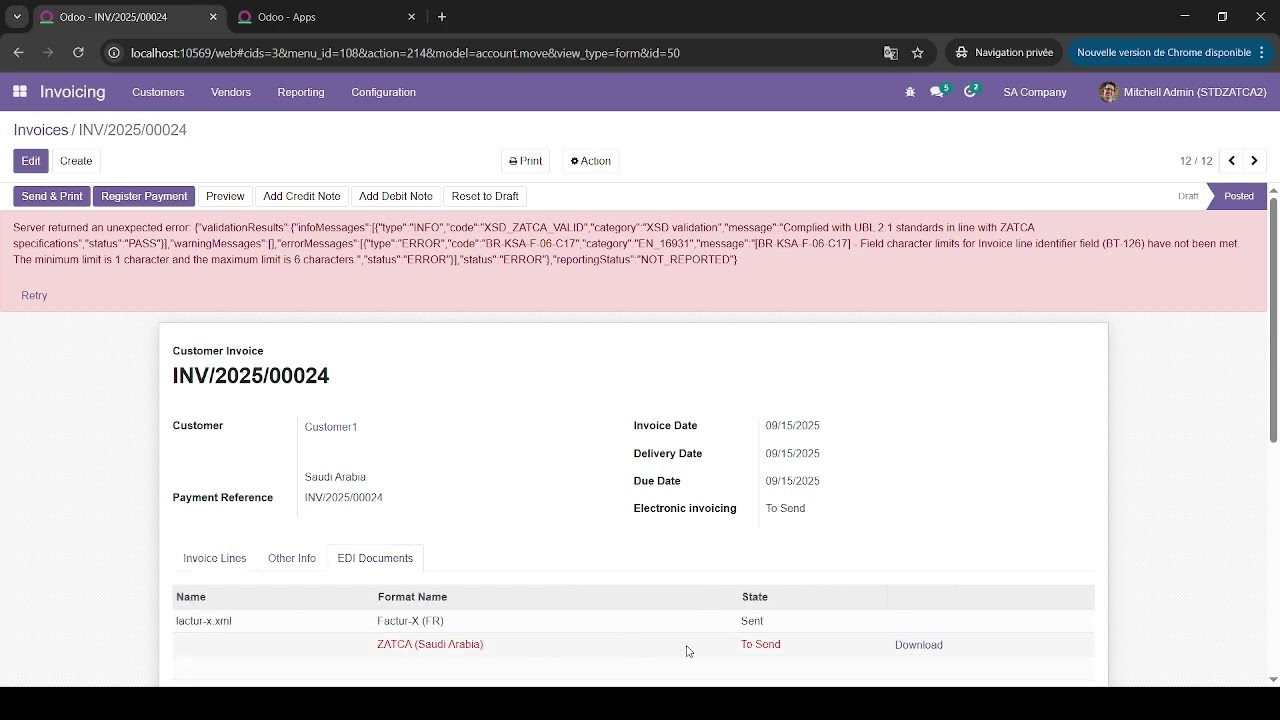
Task: Open Mitchell Admin user menu
Action: [1183, 92]
